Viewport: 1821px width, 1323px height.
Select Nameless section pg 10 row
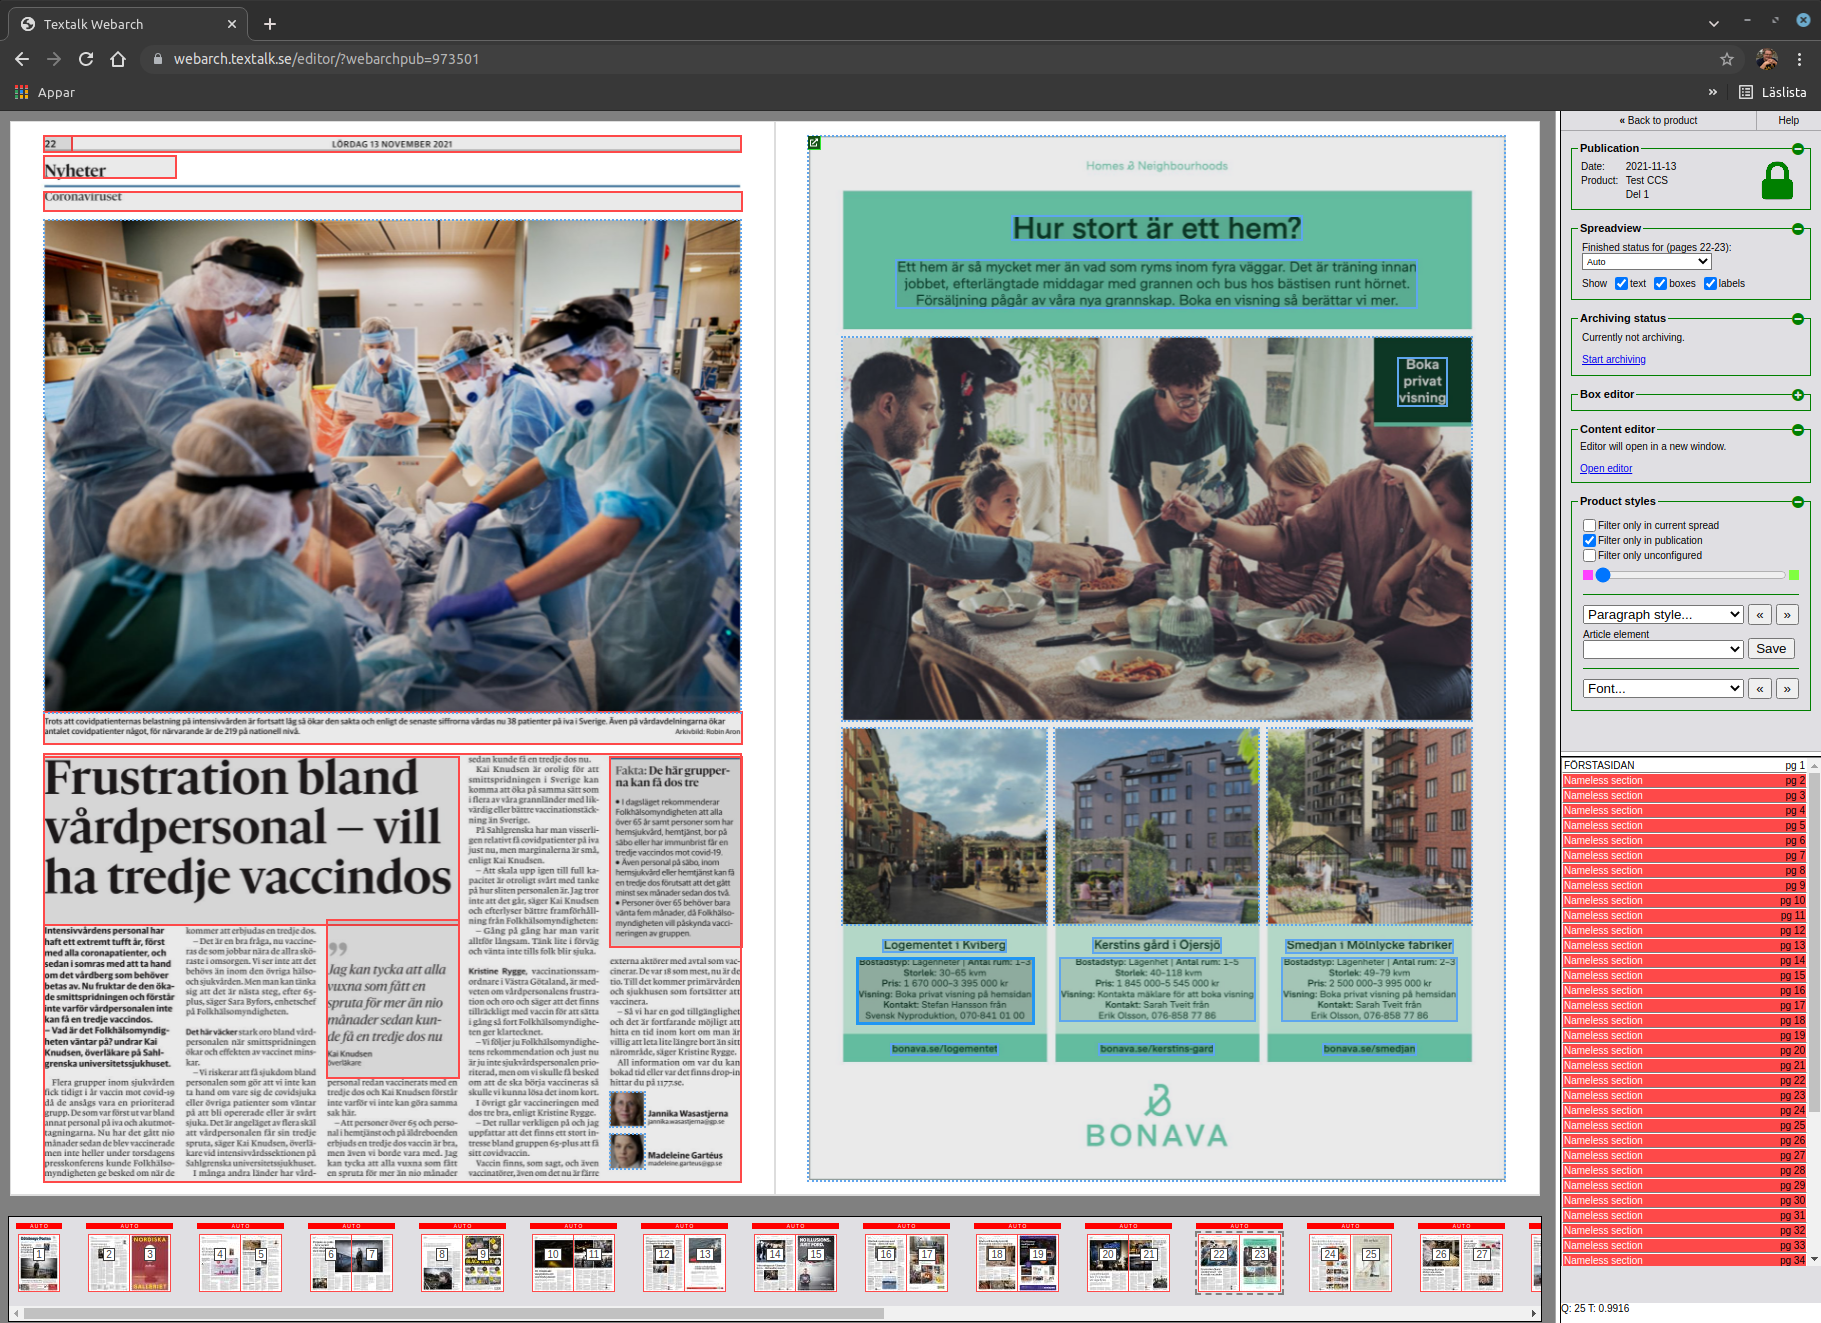click(1684, 901)
